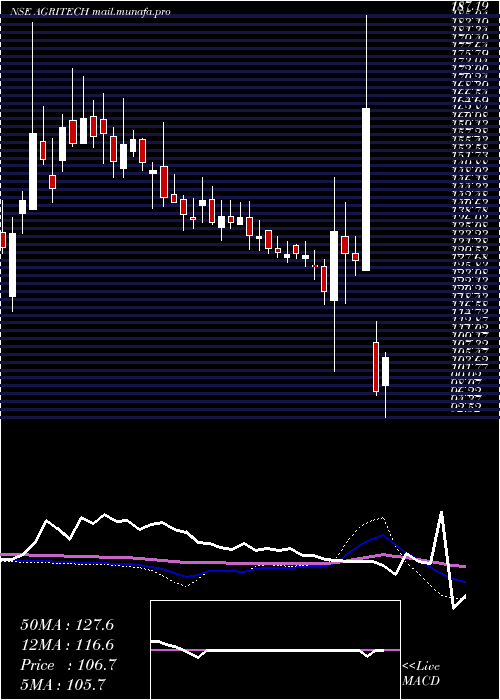Click the 12MA : 116.6 reading
The height and width of the screenshot is (700, 500).
[67, 645]
